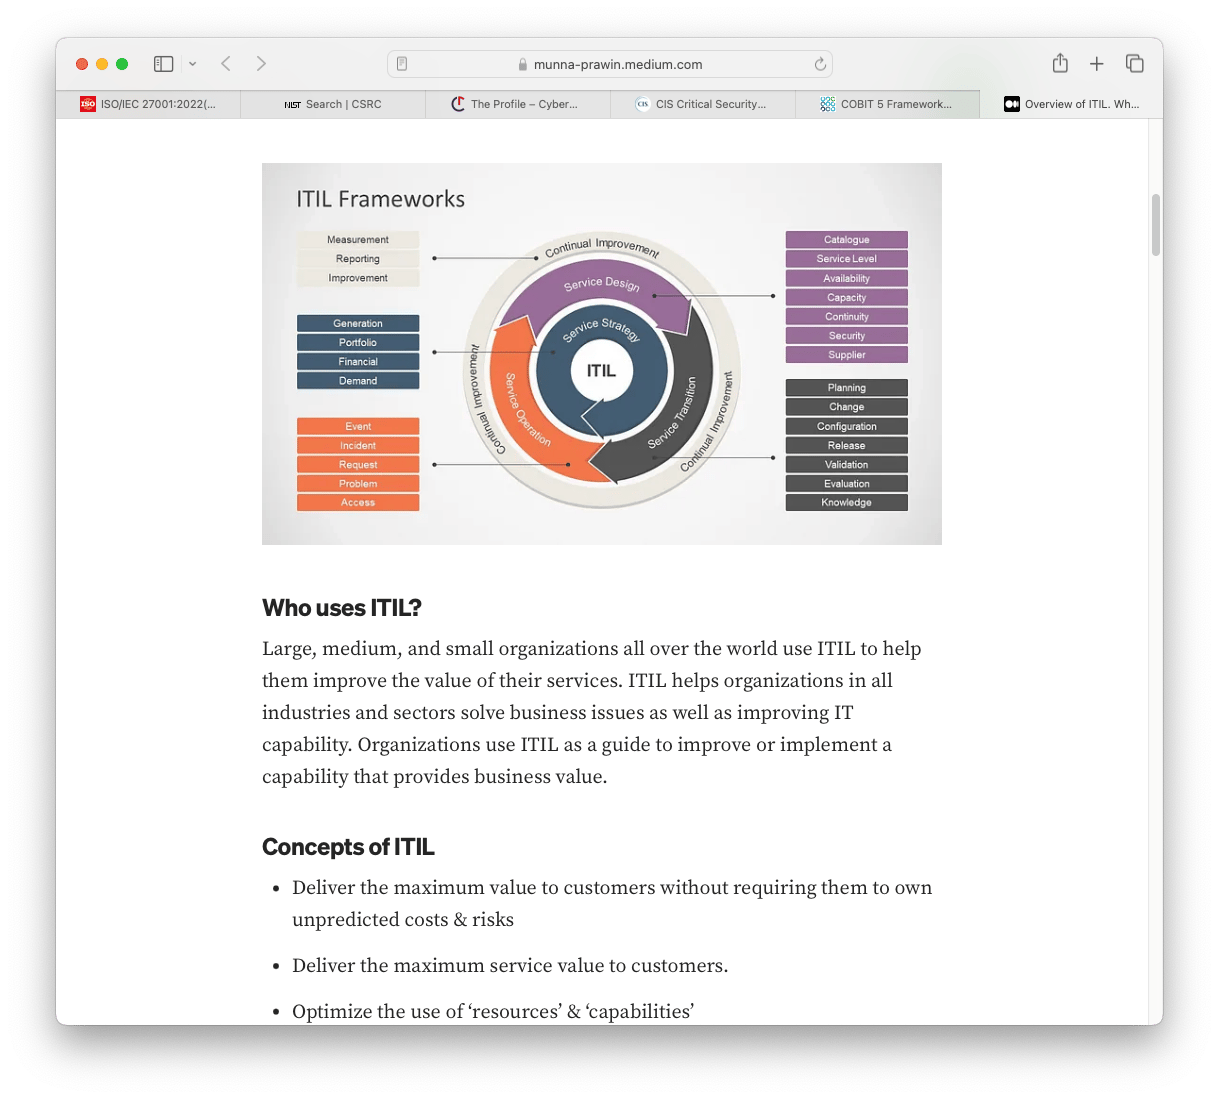The width and height of the screenshot is (1219, 1099).
Task: Open the Reader view page icon
Action: tap(402, 64)
